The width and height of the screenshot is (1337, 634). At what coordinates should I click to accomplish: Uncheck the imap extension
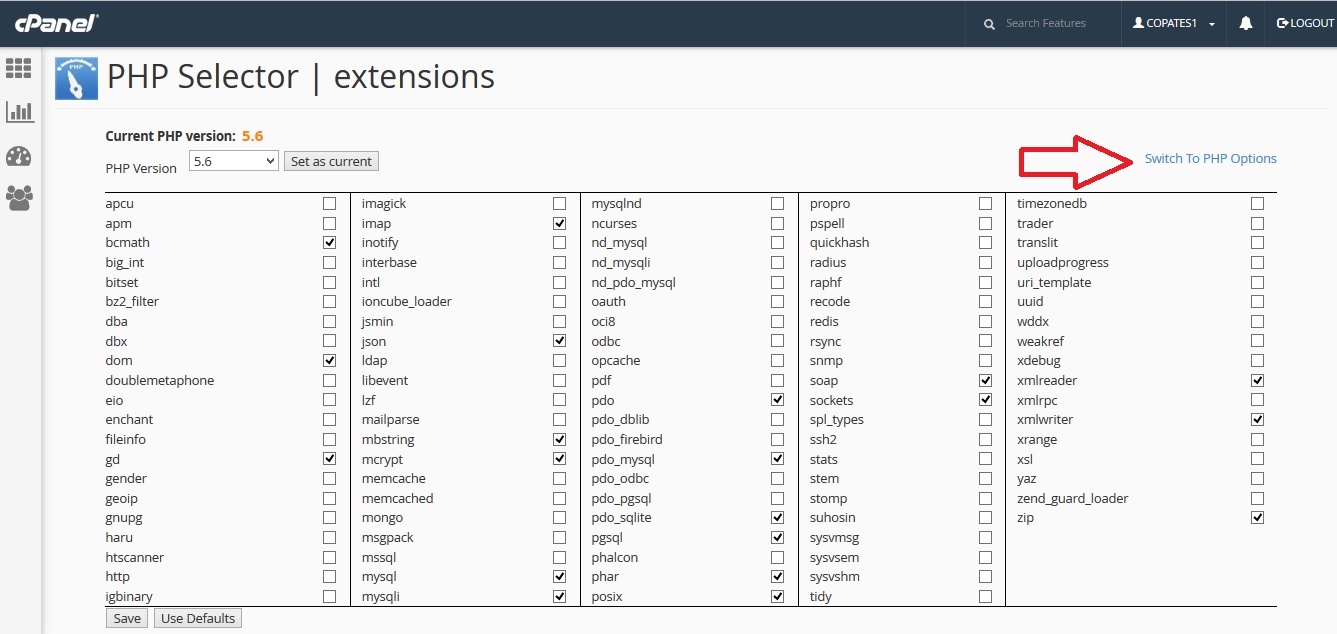[x=559, y=223]
